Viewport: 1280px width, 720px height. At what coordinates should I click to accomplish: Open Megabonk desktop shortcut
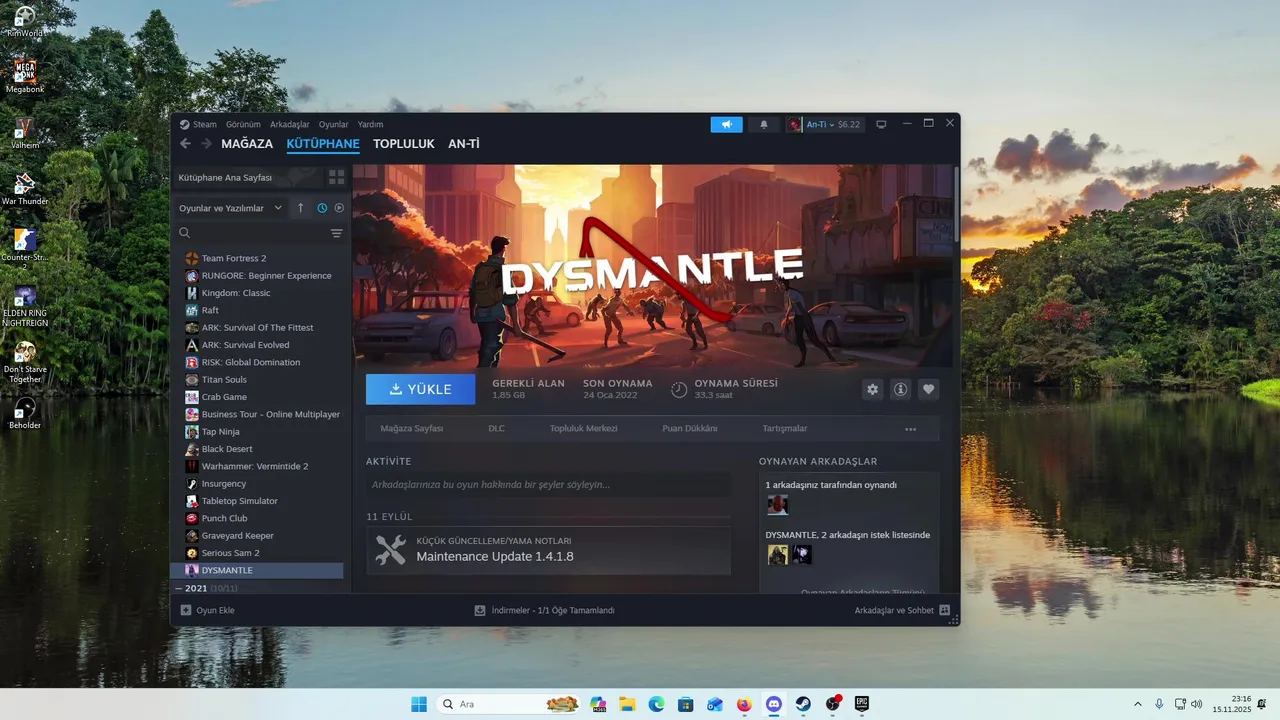25,77
